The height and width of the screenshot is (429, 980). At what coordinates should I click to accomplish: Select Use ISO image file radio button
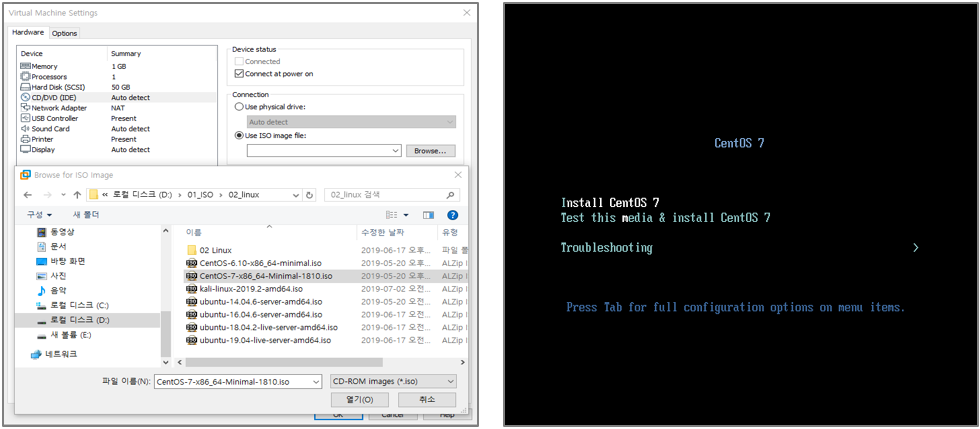coord(239,135)
